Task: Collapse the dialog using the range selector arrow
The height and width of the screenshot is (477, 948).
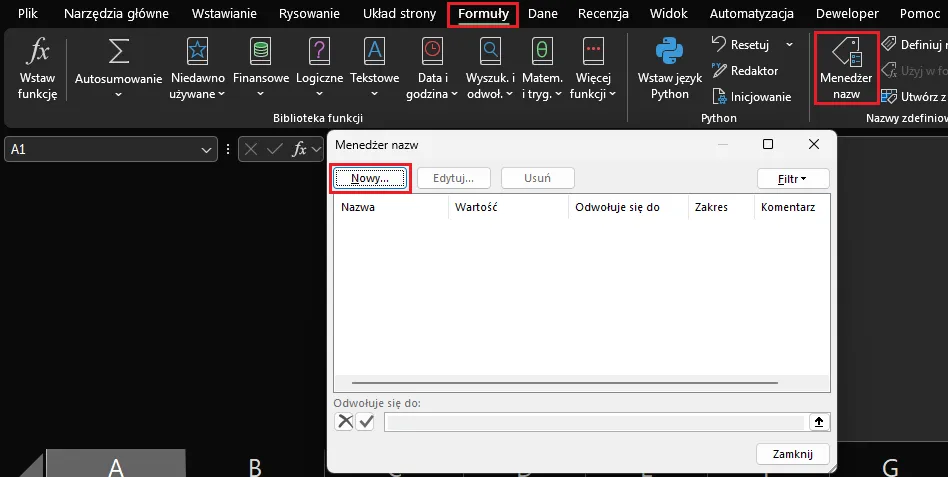Action: coord(819,422)
